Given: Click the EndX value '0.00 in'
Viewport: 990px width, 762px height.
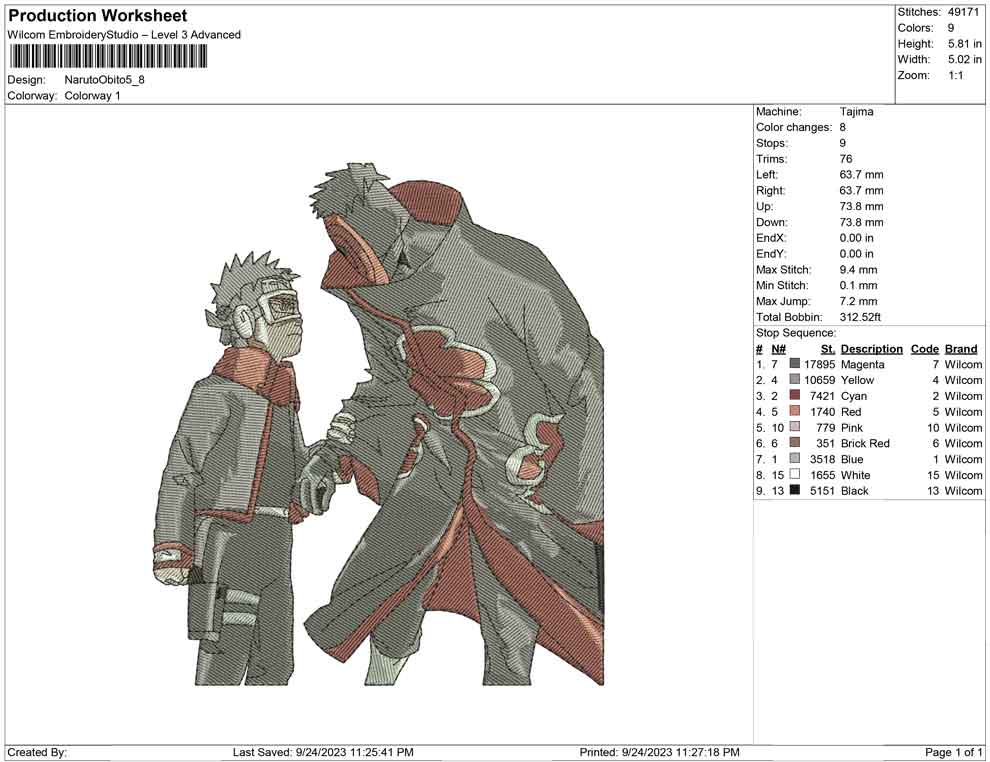Looking at the screenshot, I should pyautogui.click(x=857, y=238).
